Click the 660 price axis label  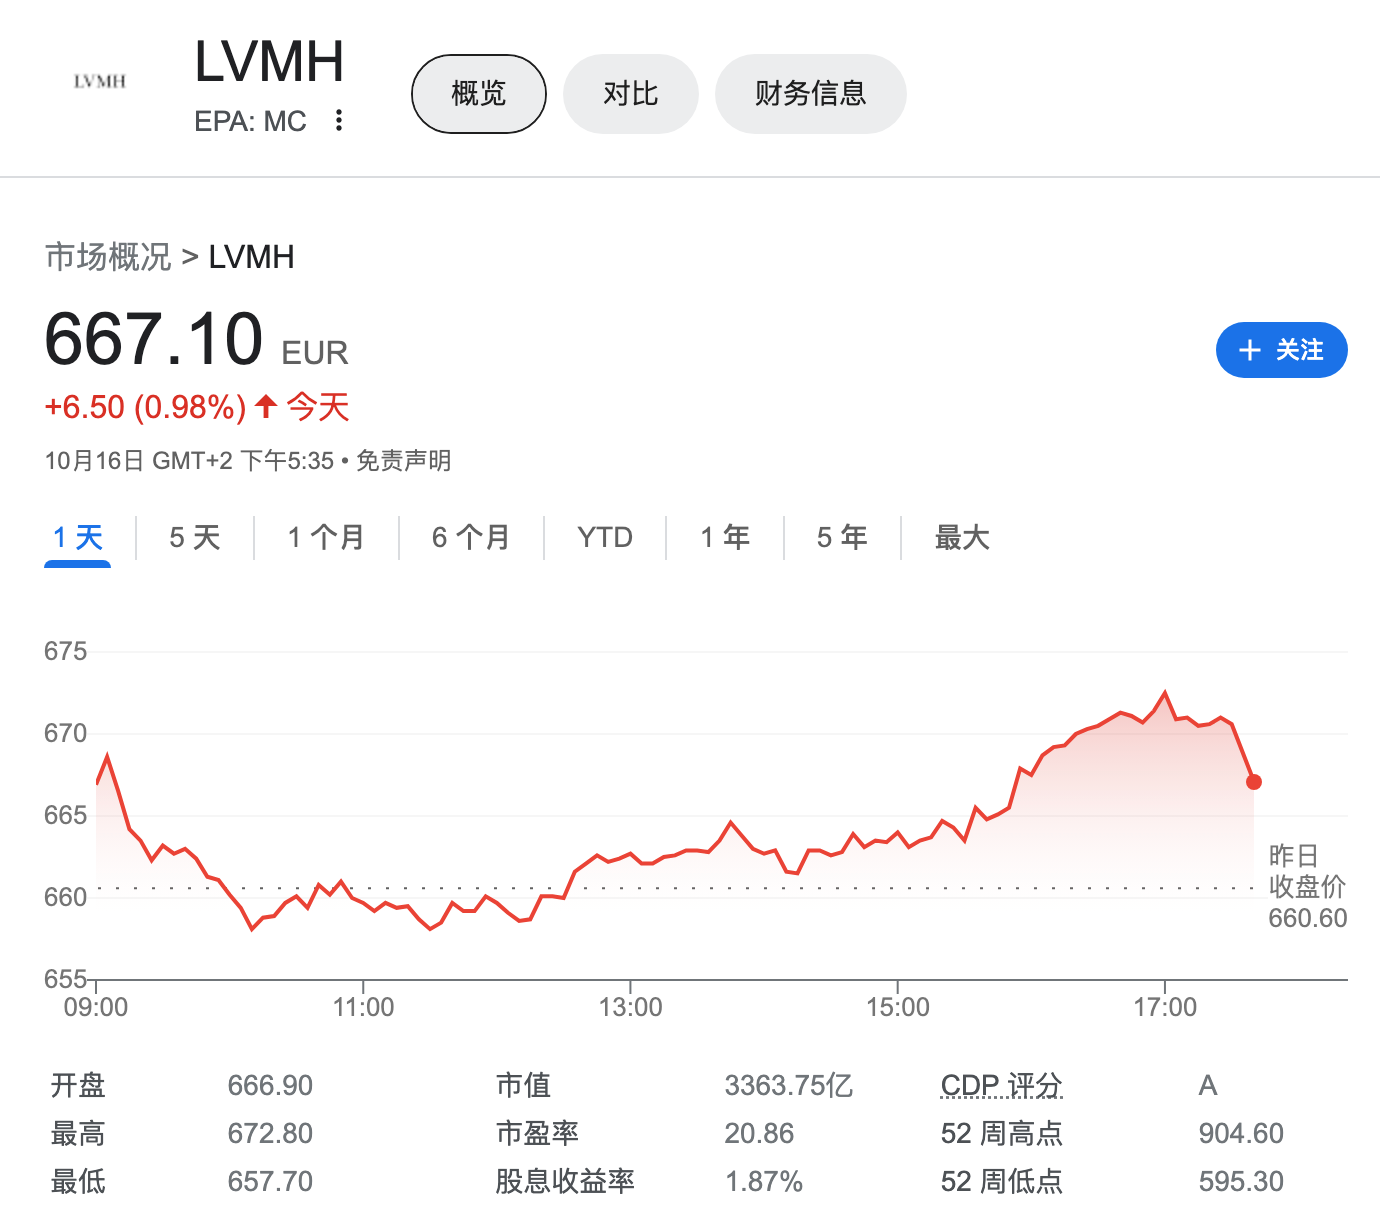[x=65, y=897]
